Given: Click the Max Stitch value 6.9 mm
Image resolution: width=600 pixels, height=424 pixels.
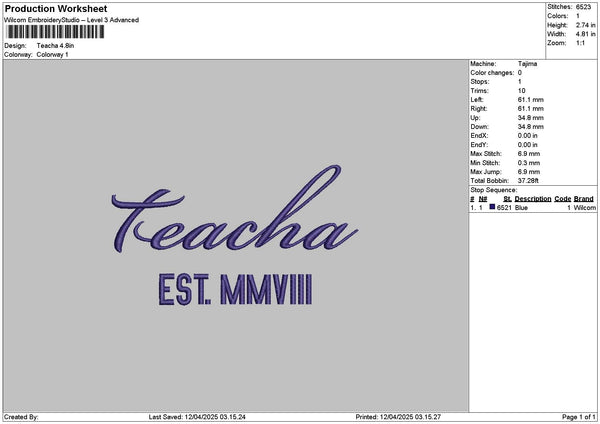Looking at the screenshot, I should [529, 154].
